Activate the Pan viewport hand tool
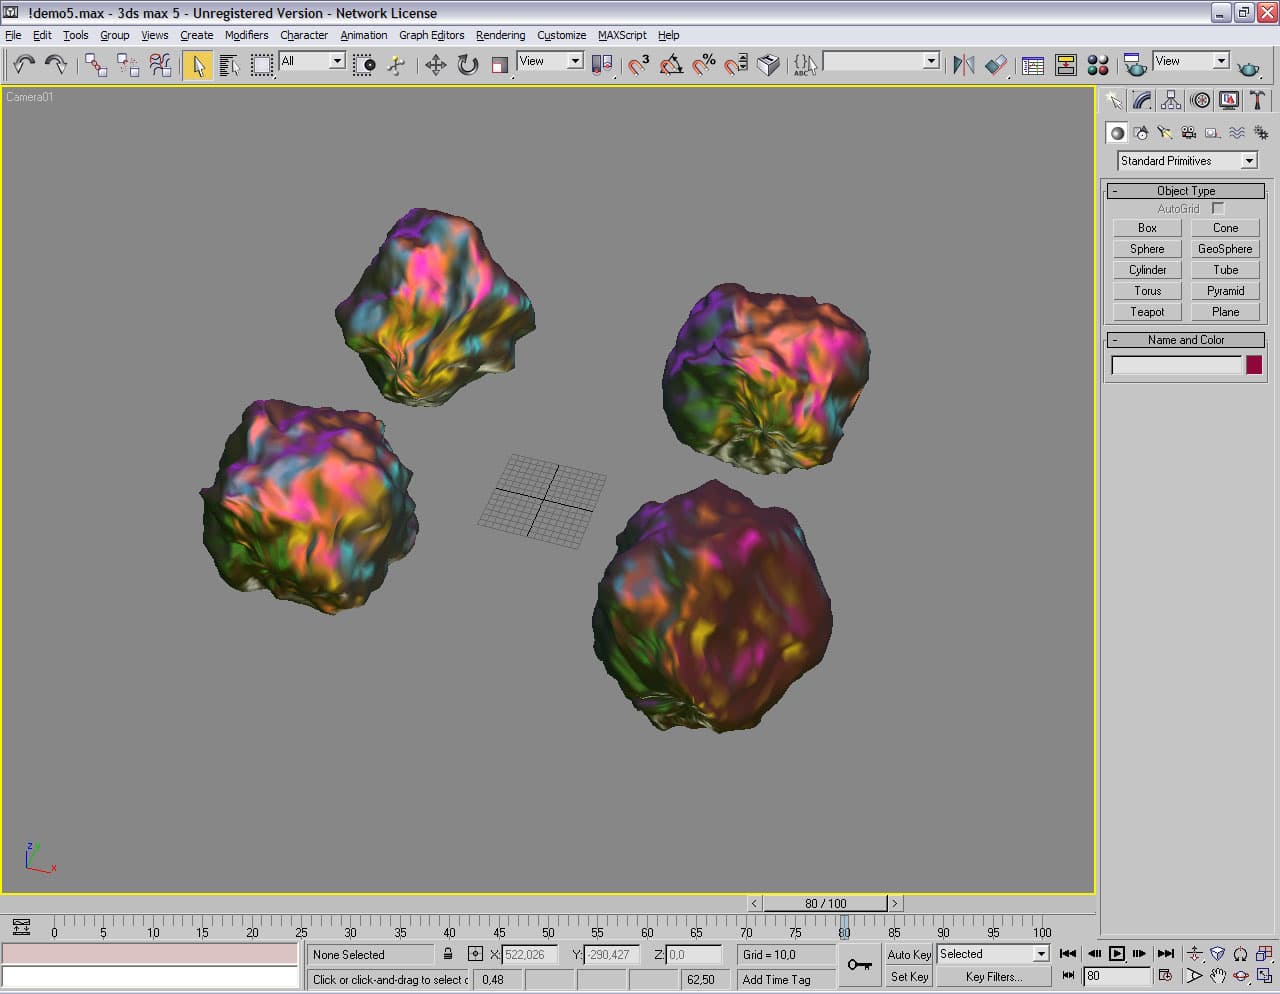This screenshot has width=1280, height=994. click(x=1217, y=976)
